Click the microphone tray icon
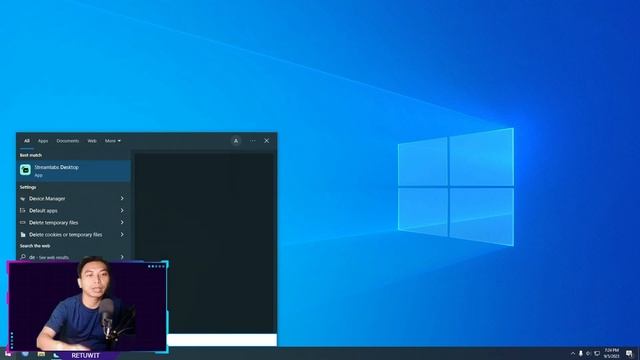The image size is (640, 360). point(581,353)
